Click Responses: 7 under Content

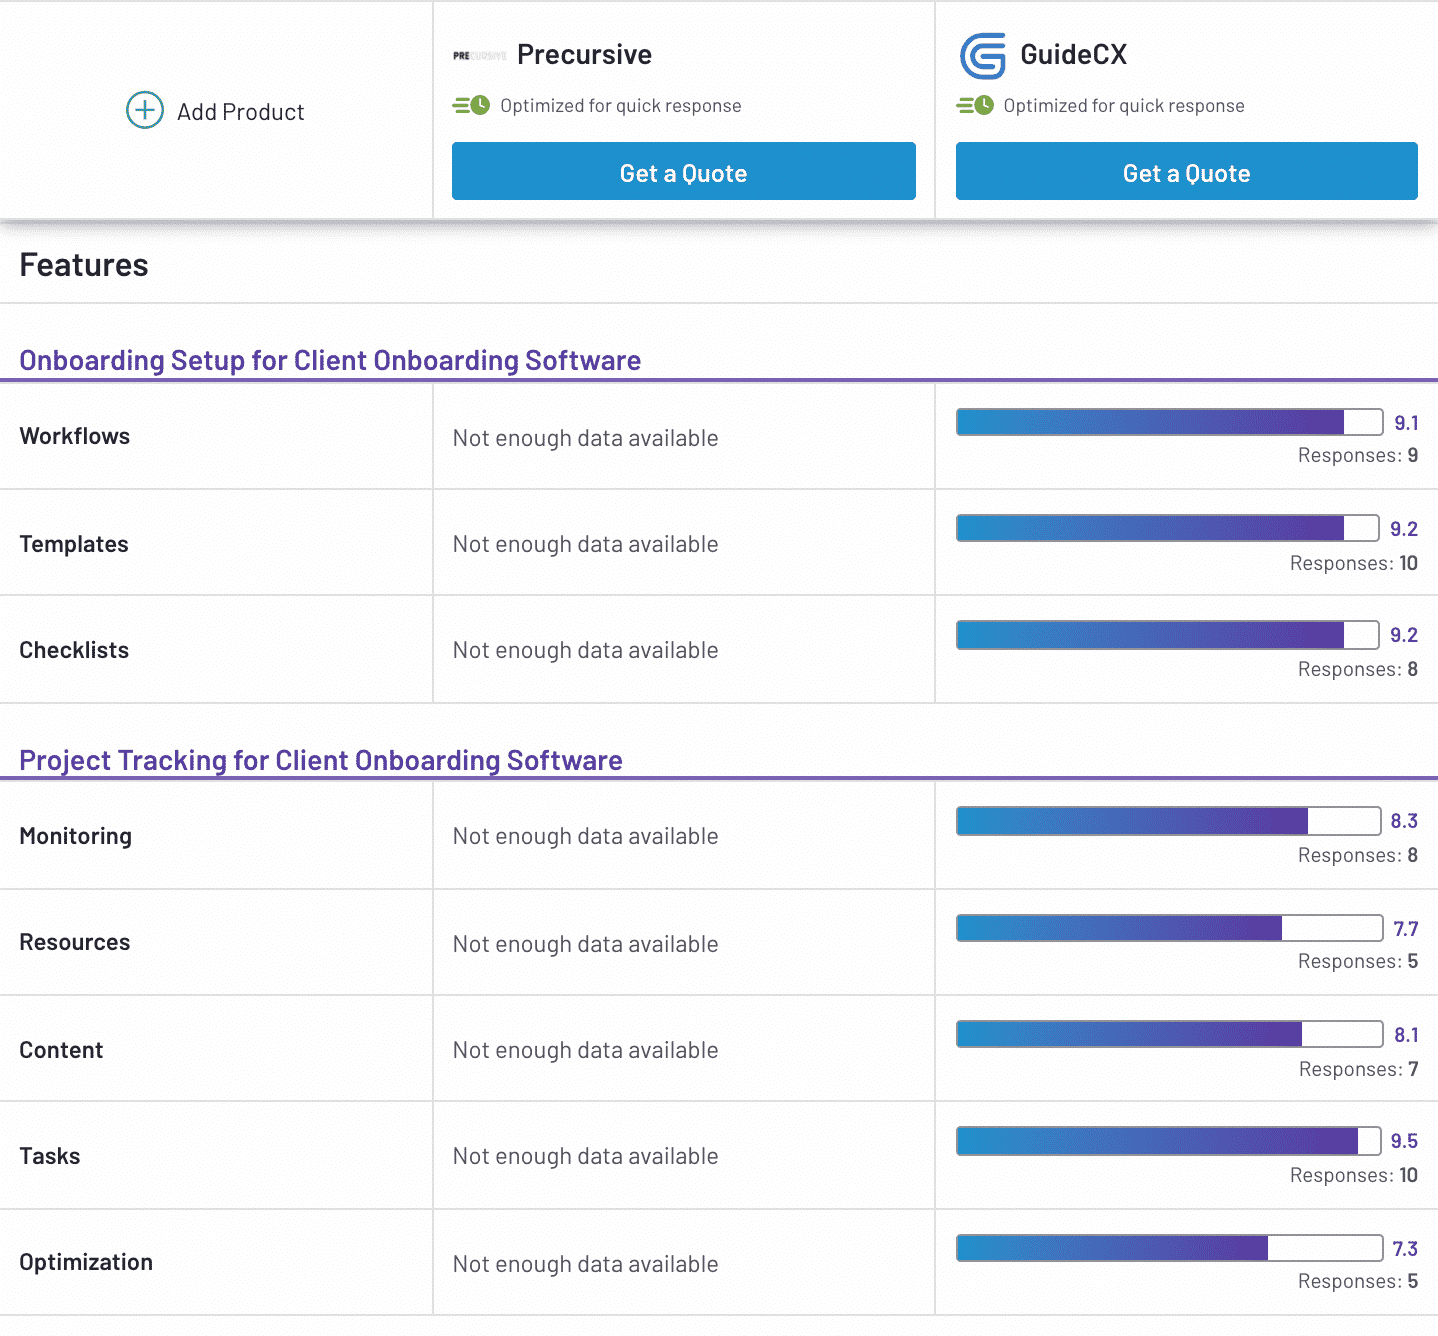(x=1359, y=1069)
